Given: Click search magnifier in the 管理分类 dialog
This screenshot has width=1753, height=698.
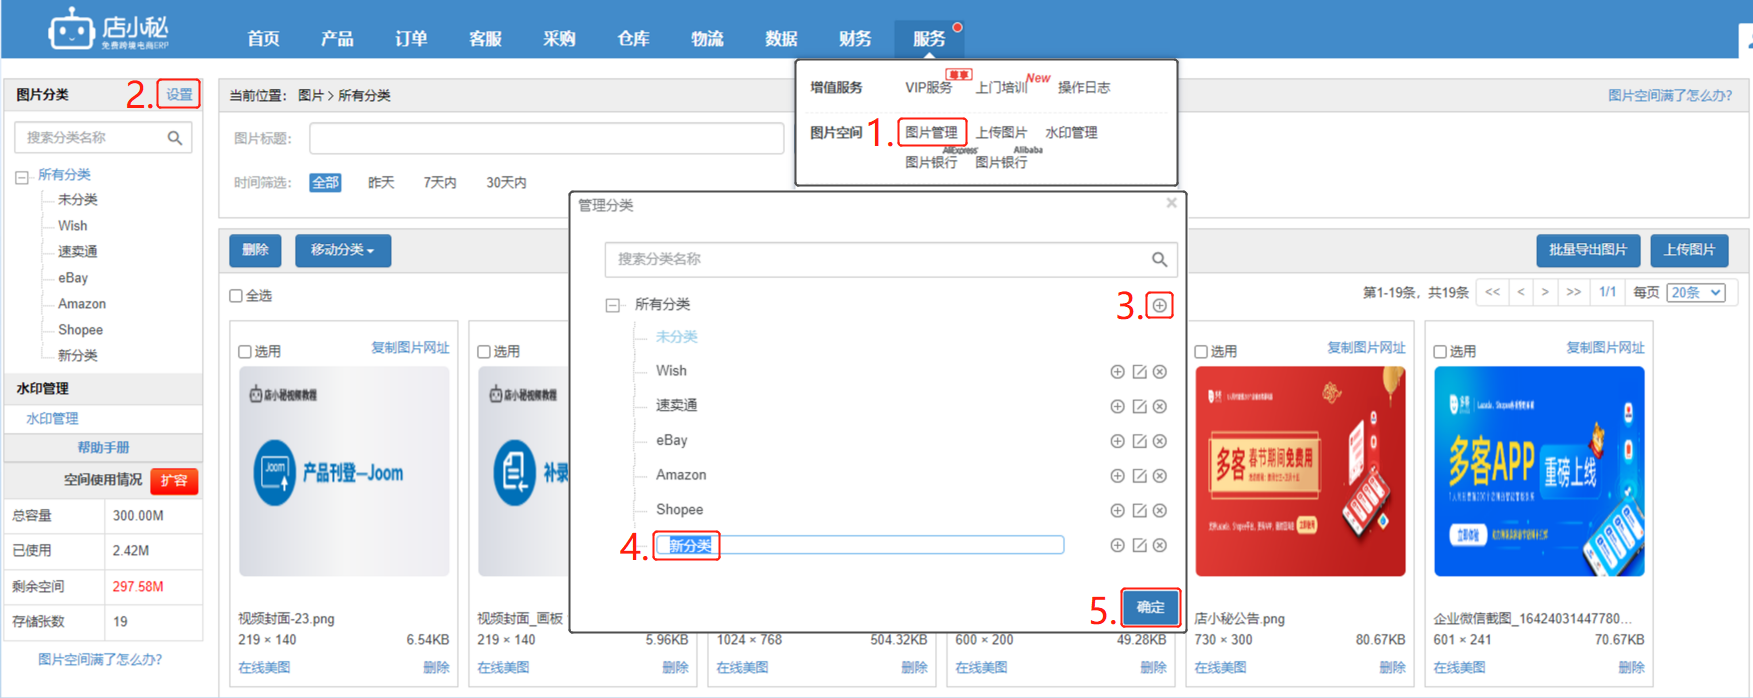Looking at the screenshot, I should point(1159,259).
